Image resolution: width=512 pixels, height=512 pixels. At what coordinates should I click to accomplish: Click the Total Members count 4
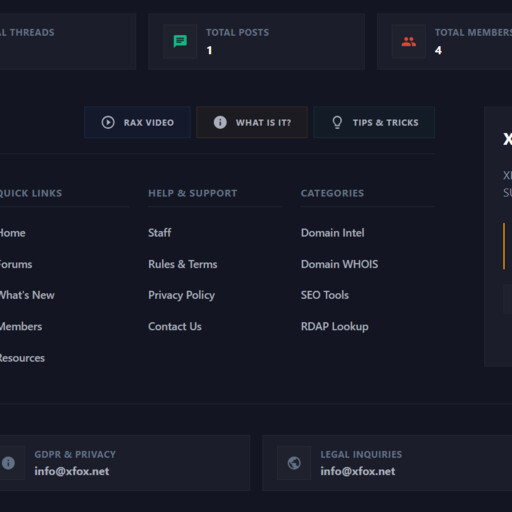(438, 50)
